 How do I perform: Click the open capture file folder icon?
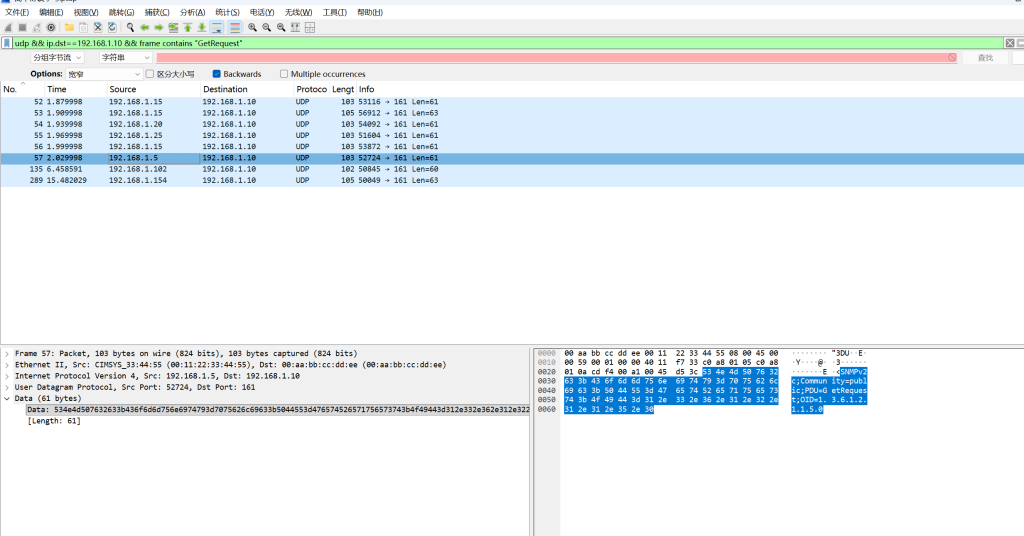point(69,27)
